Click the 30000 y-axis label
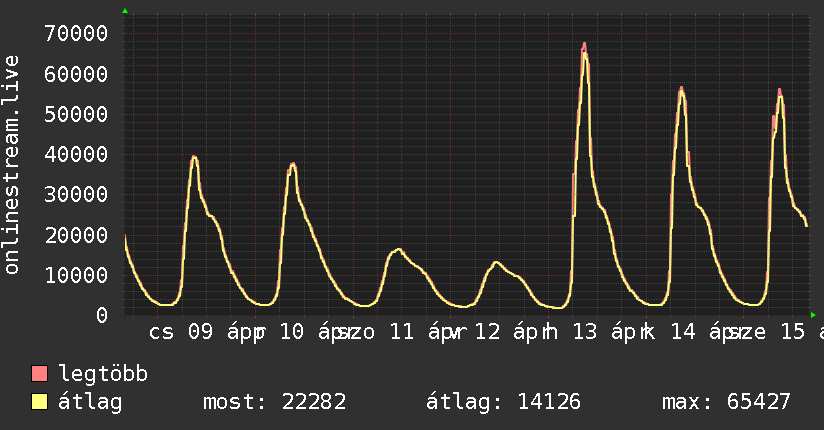Viewport: 824px width, 430px height. click(76, 194)
